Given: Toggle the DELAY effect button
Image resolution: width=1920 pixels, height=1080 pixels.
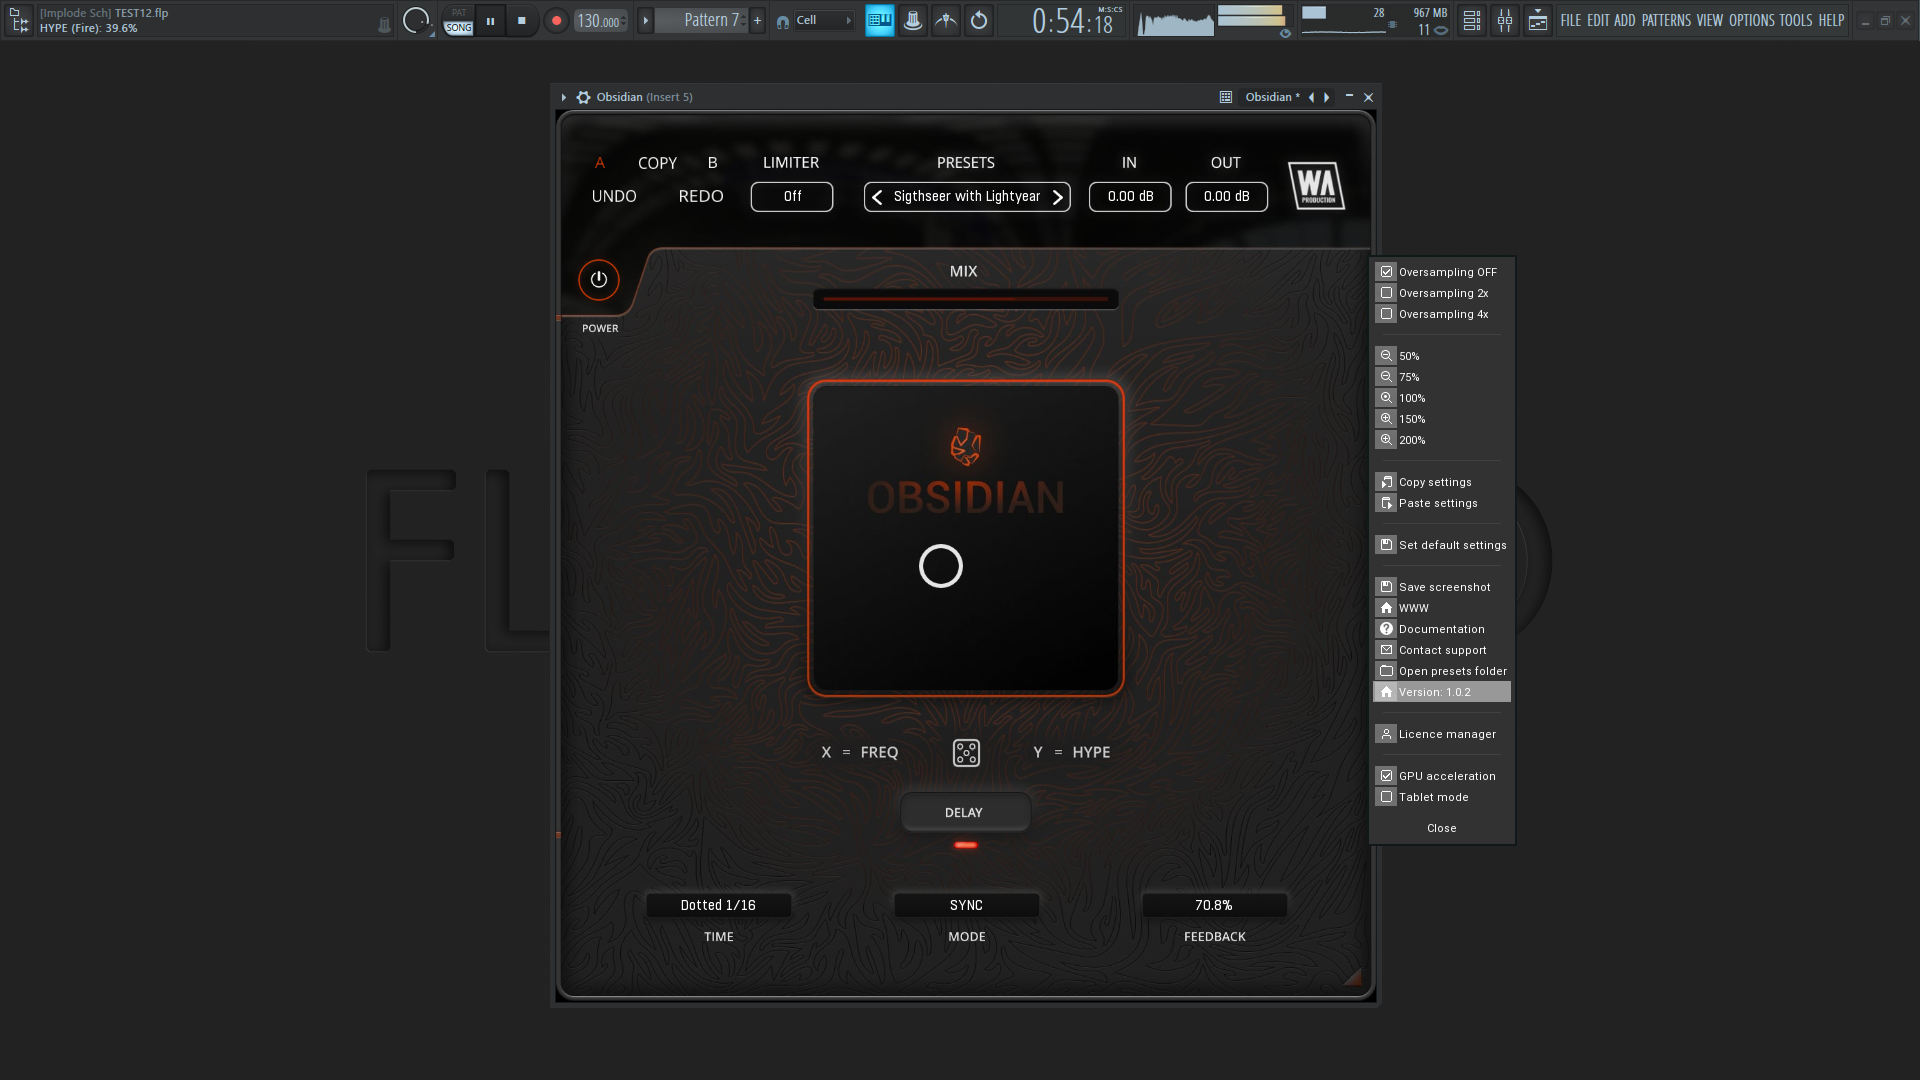Looking at the screenshot, I should coord(965,813).
